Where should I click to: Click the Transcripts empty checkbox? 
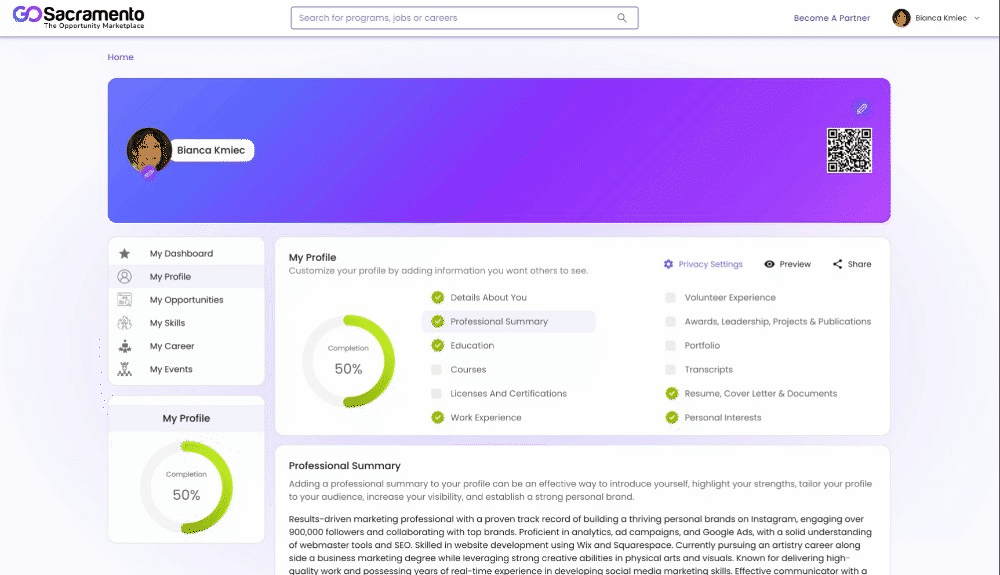pos(670,370)
